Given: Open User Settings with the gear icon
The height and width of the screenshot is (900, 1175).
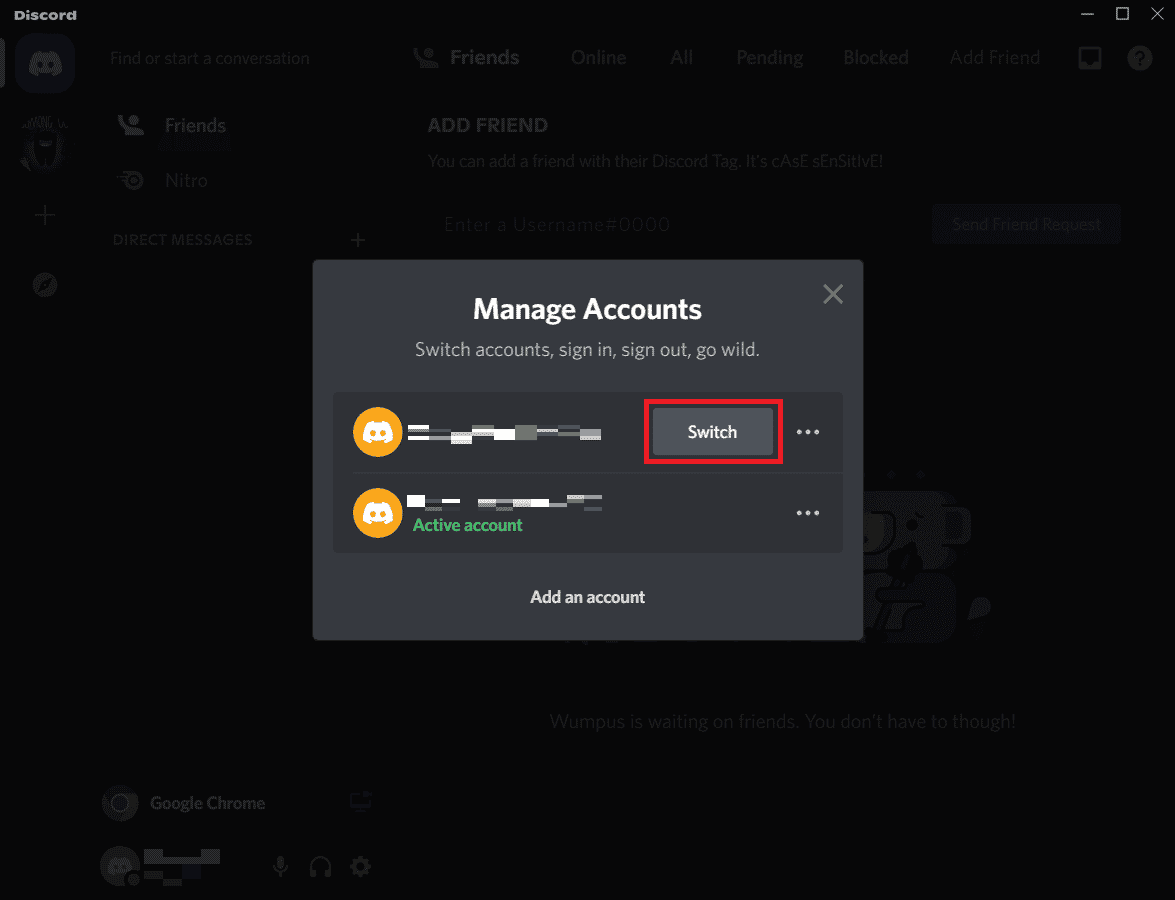Looking at the screenshot, I should tap(360, 866).
